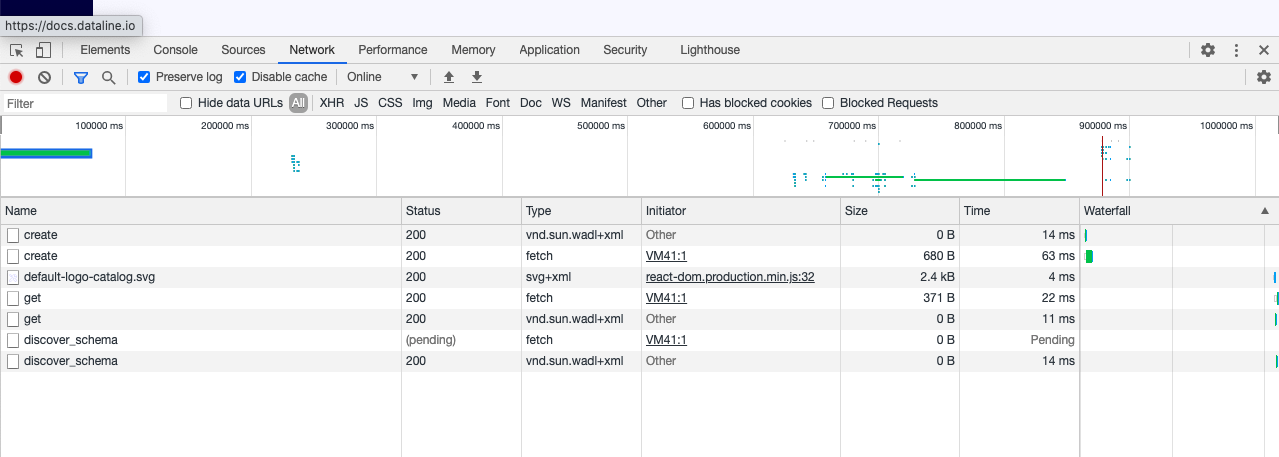Activate the inspect element picker icon
1279x457 pixels.
tap(16, 50)
